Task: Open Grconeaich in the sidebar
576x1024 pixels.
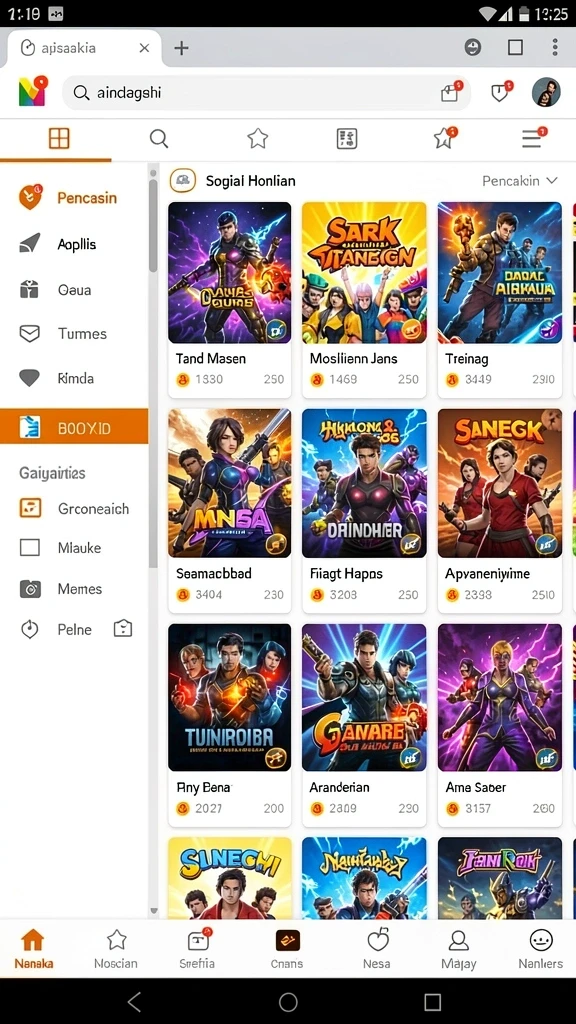Action: pyautogui.click(x=74, y=508)
